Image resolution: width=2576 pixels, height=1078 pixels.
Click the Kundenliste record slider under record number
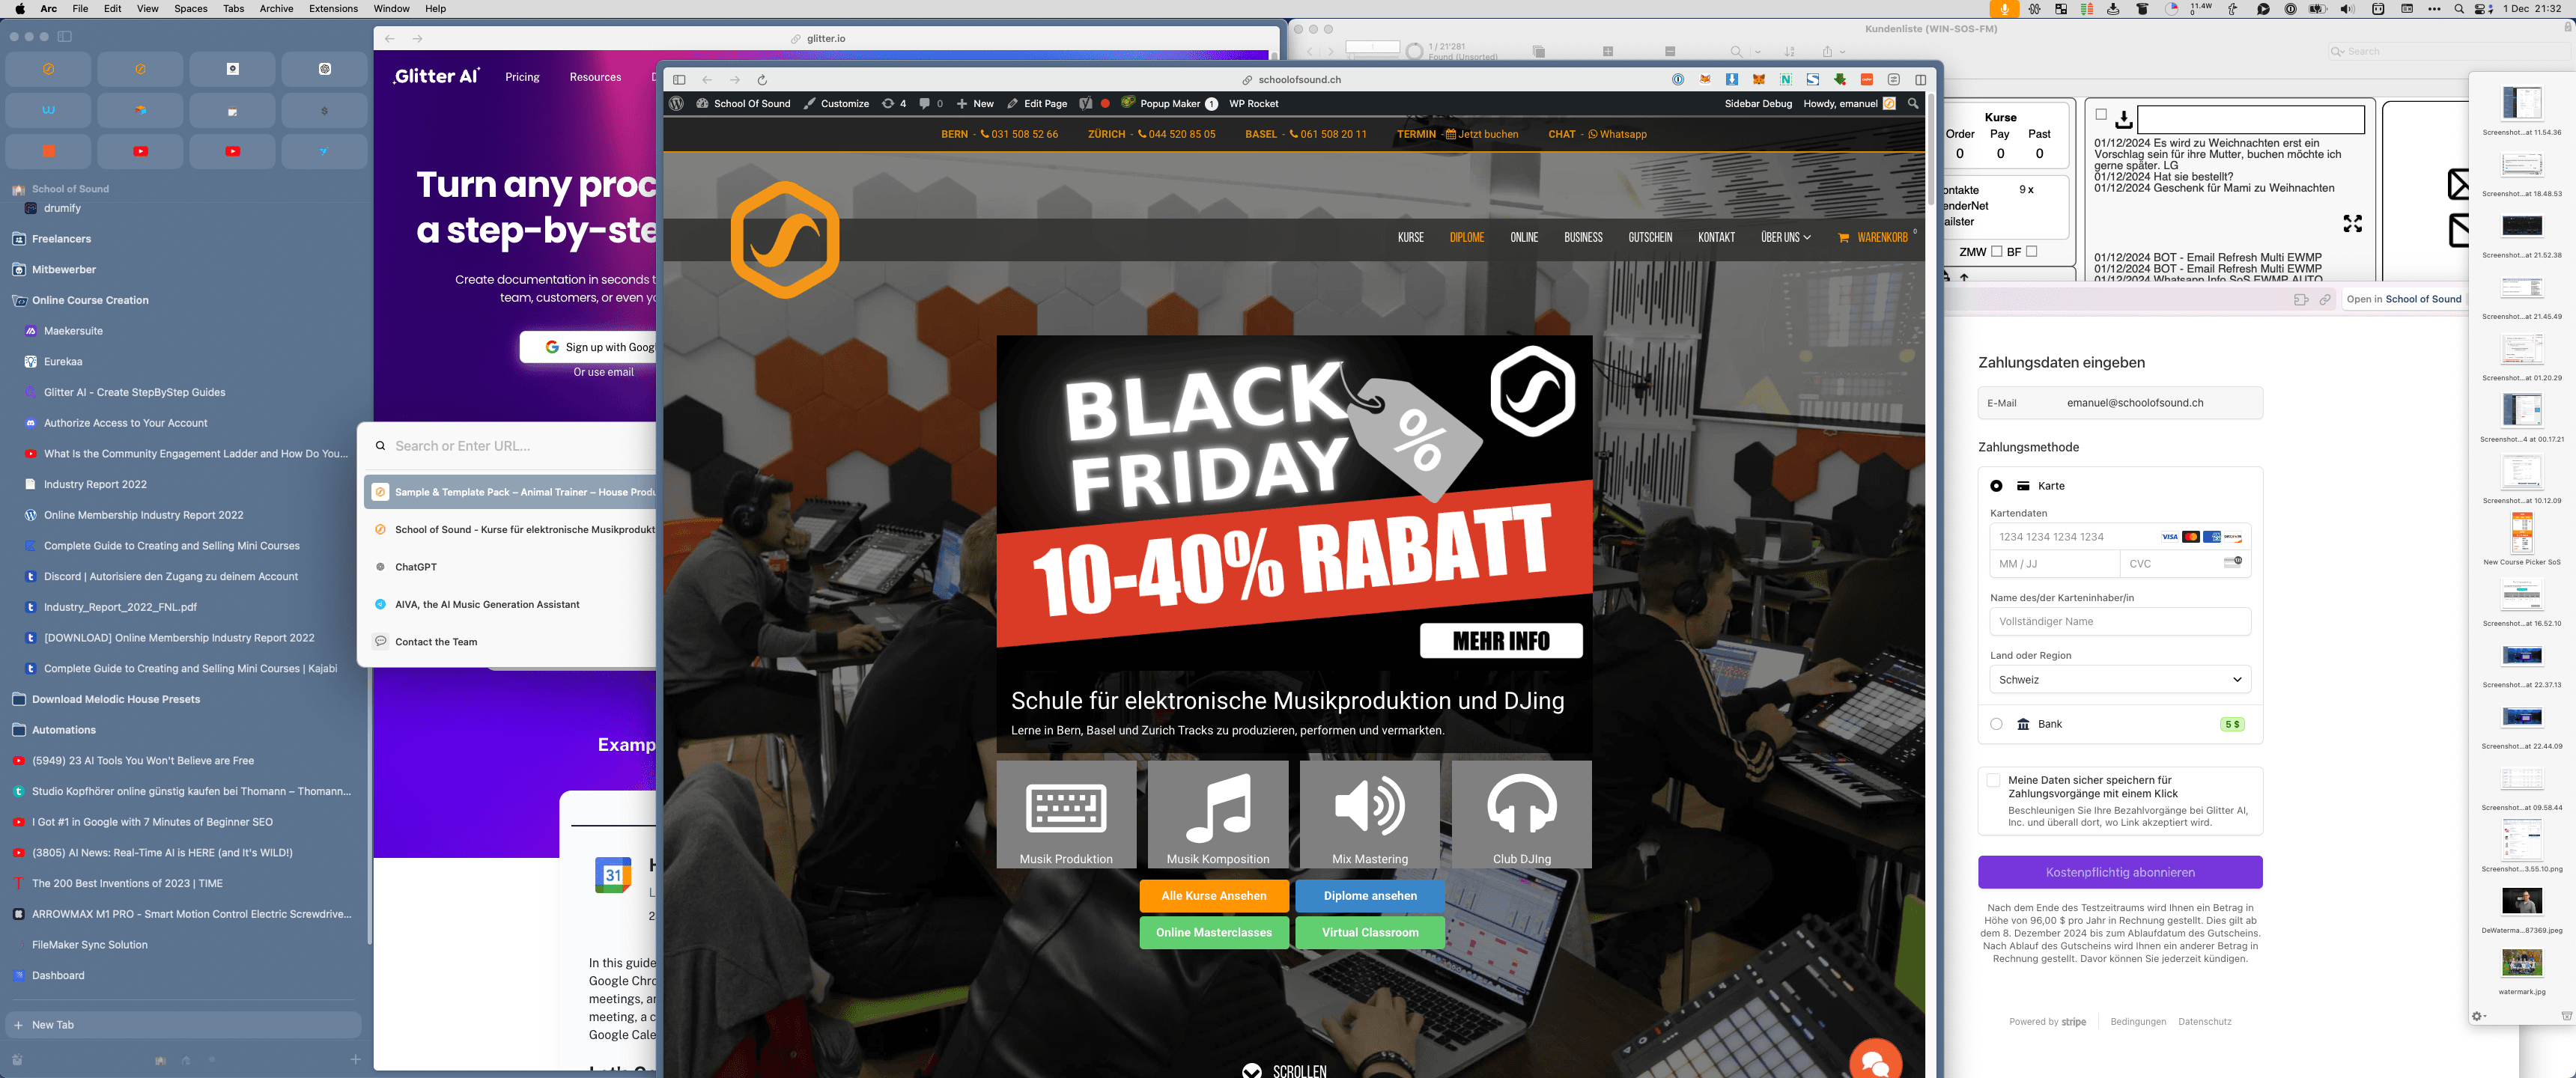coord(1372,56)
